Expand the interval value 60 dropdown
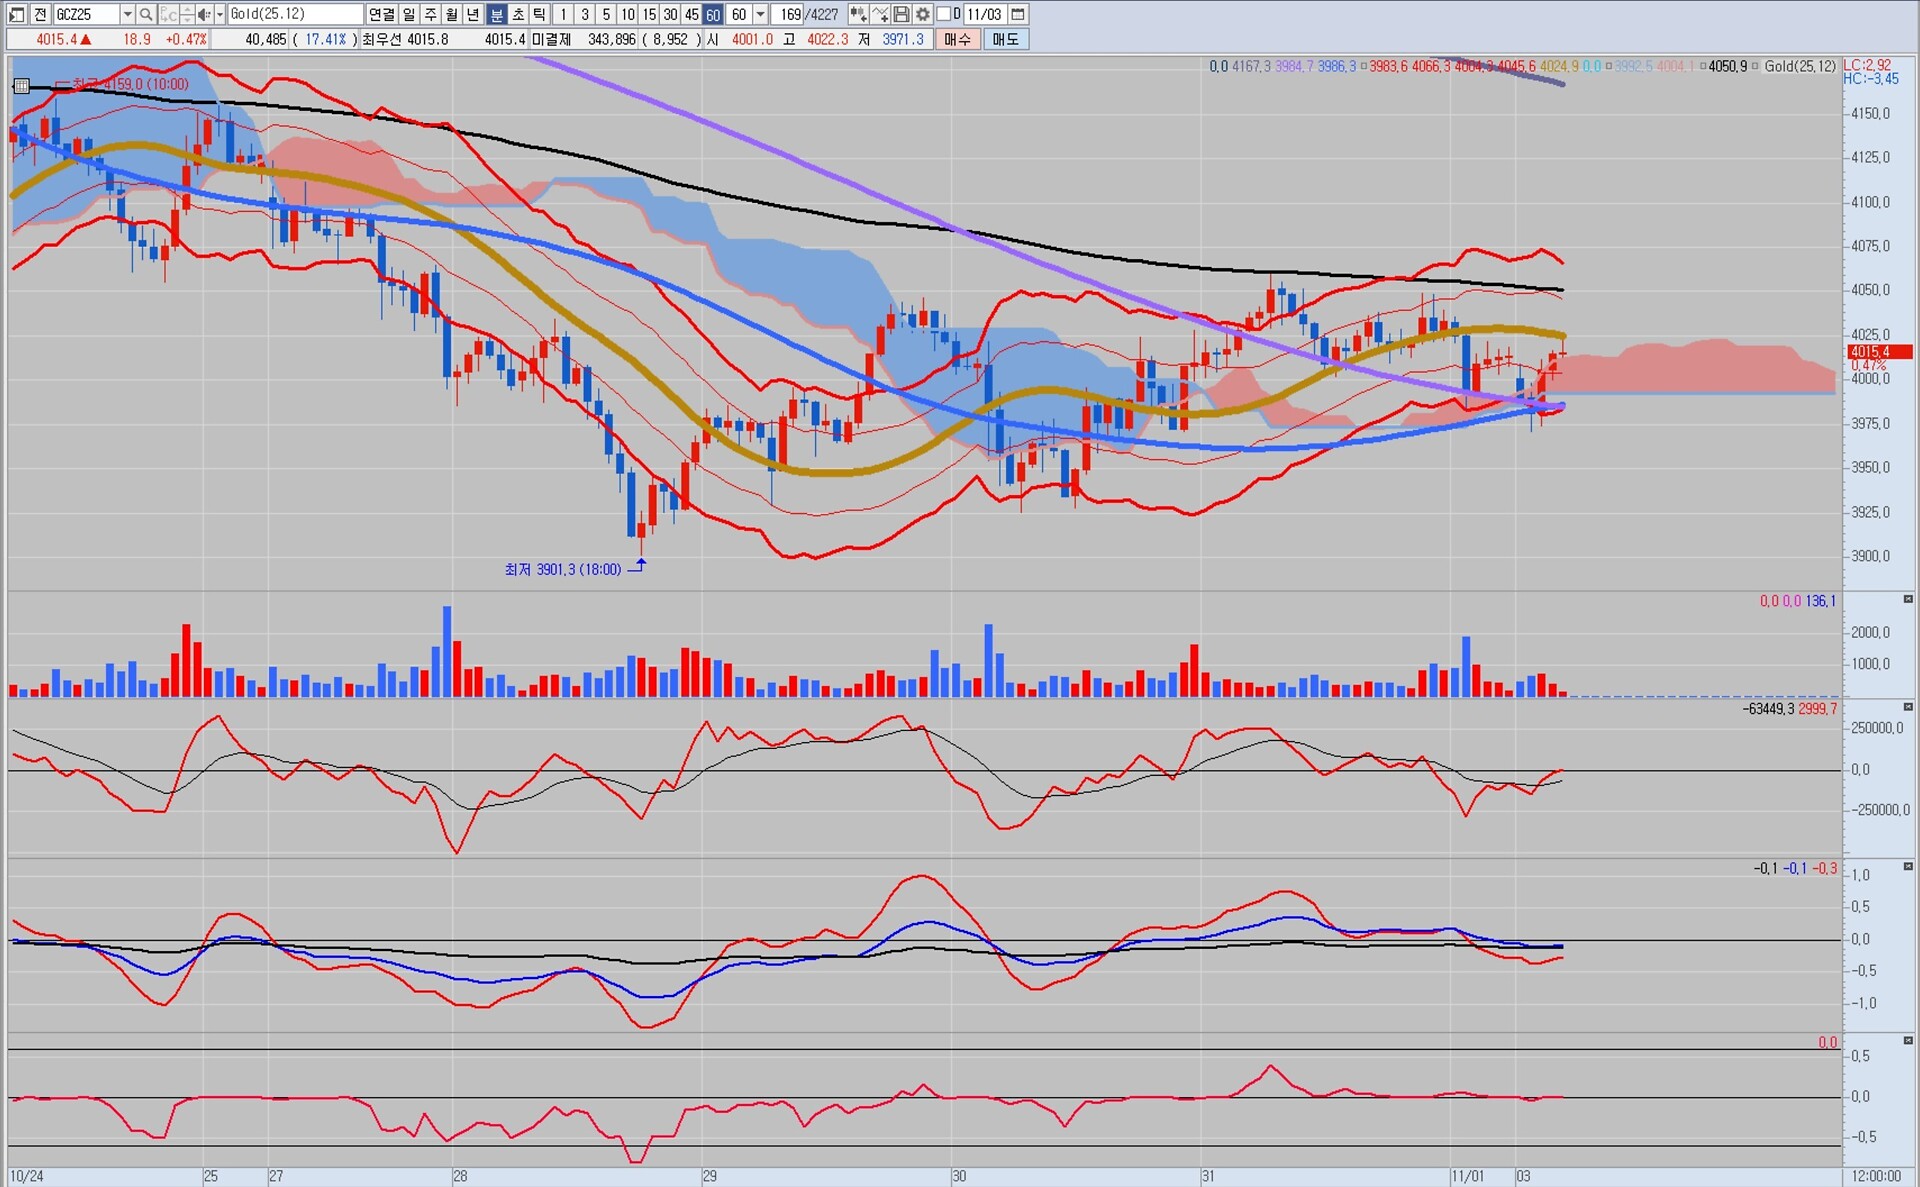The height and width of the screenshot is (1187, 1920). click(x=760, y=14)
